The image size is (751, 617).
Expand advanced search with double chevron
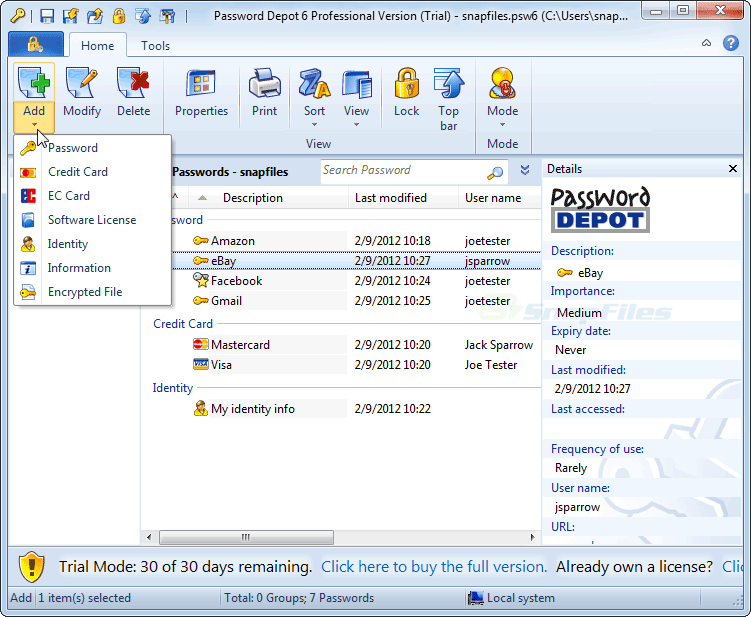tap(525, 170)
